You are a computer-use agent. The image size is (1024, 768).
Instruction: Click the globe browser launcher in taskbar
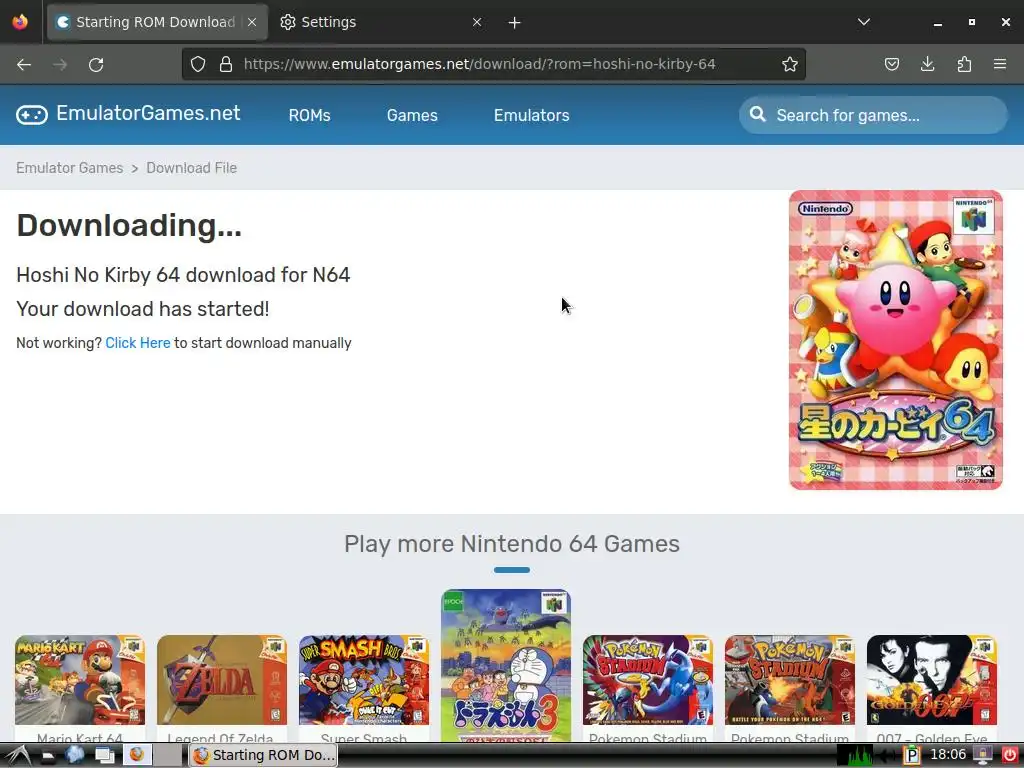click(x=75, y=755)
